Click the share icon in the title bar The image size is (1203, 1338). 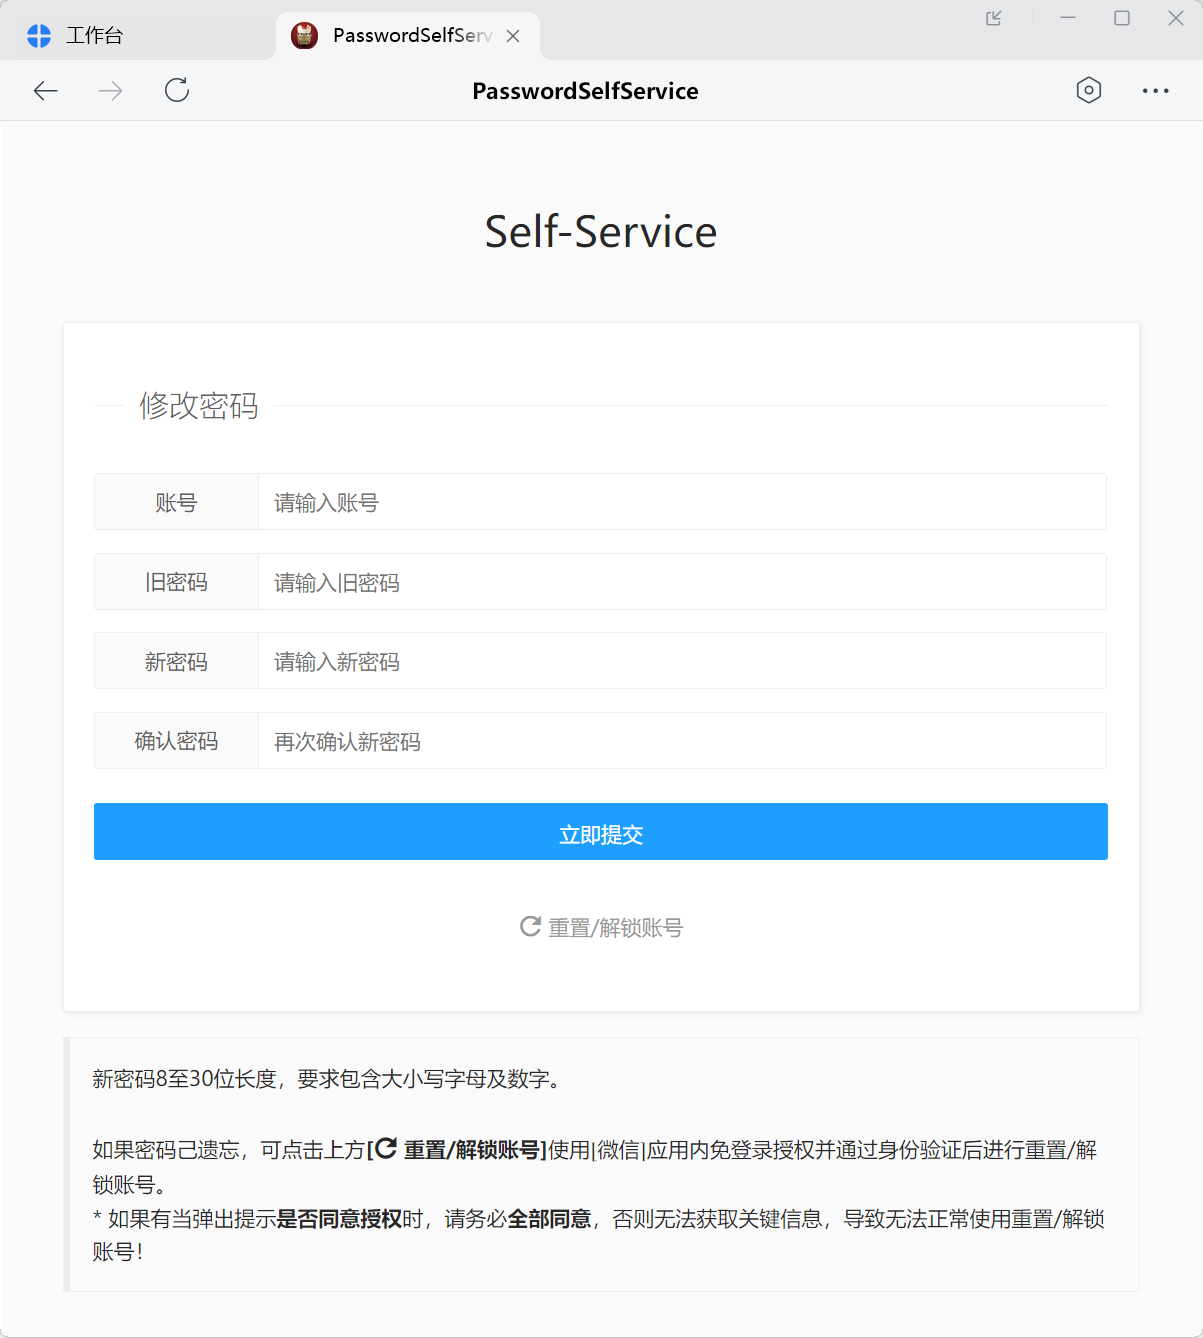pyautogui.click(x=994, y=18)
